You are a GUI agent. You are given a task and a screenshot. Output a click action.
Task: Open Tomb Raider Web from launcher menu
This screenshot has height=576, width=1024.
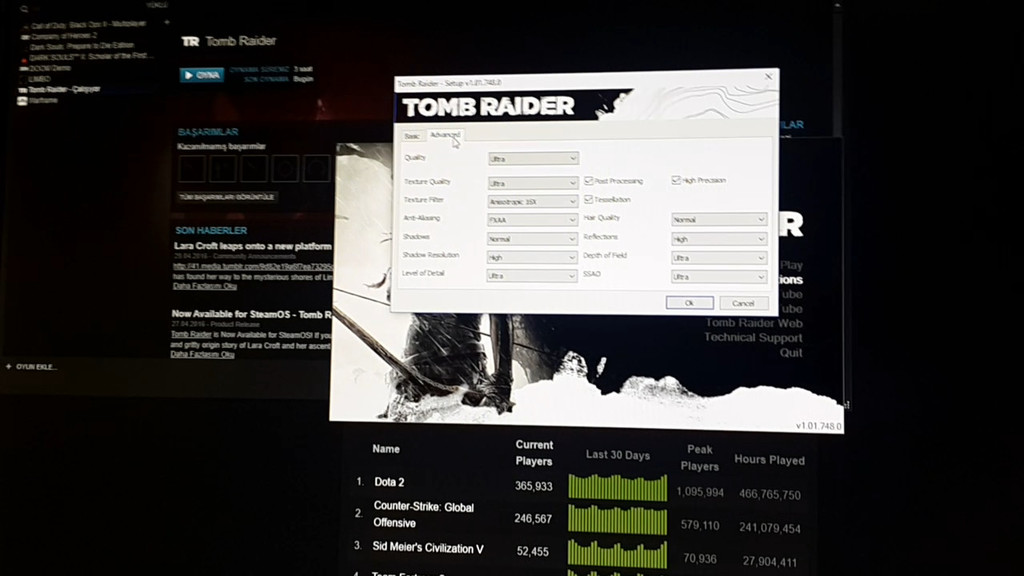[x=754, y=323]
